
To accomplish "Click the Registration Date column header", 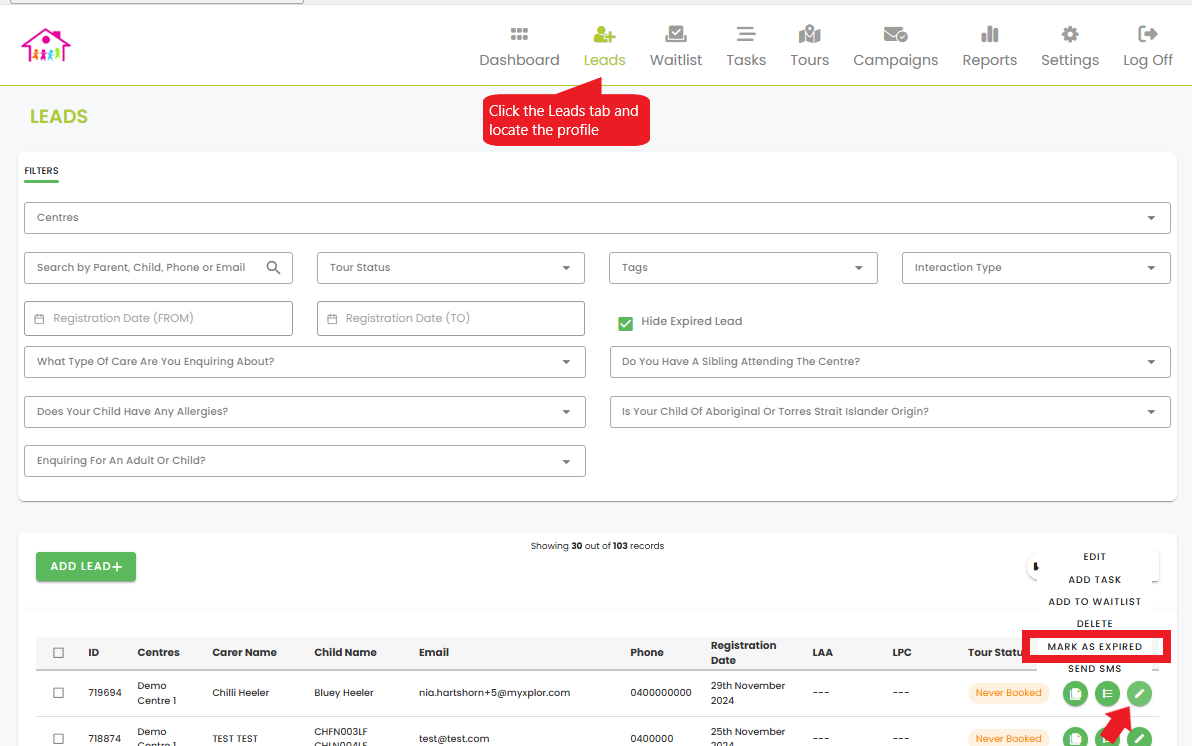I will click(x=743, y=652).
